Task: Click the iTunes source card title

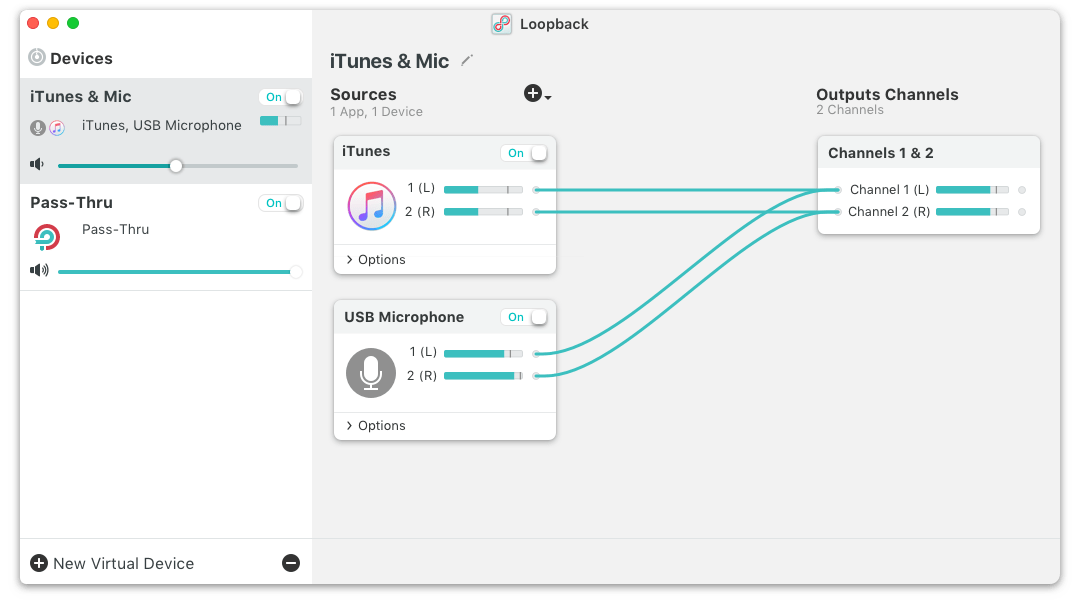Action: (366, 151)
